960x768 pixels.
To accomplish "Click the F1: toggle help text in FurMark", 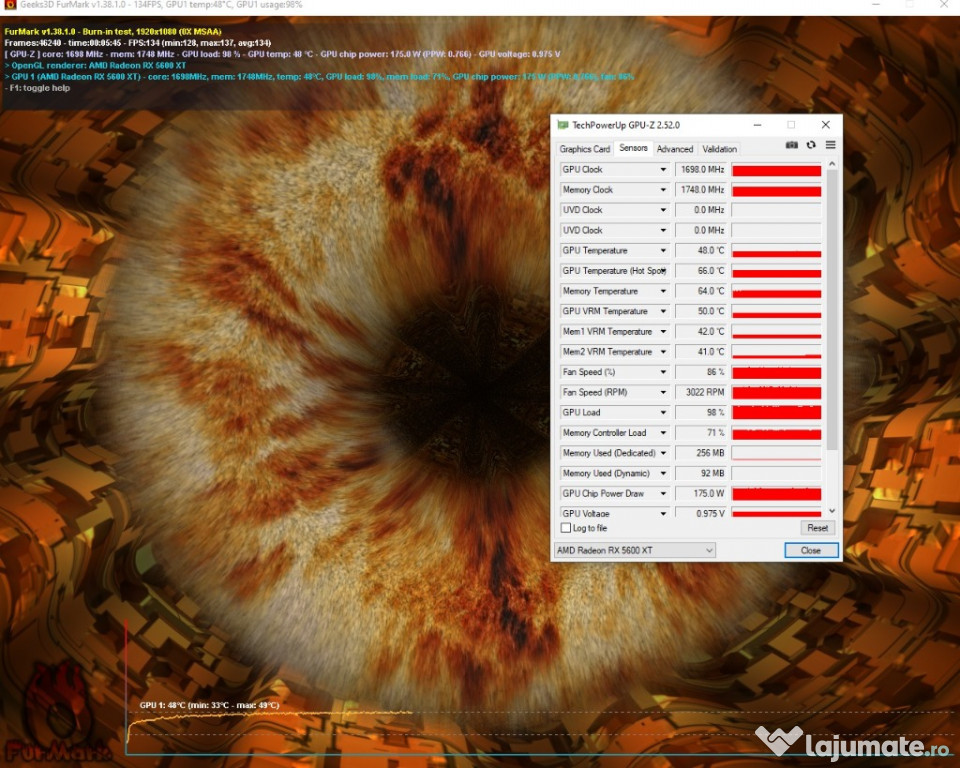I will click(x=37, y=88).
